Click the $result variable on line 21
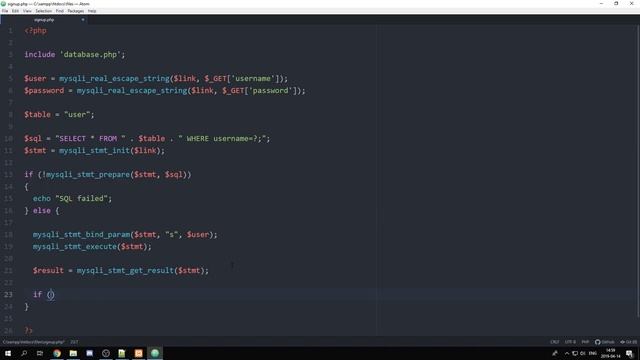This screenshot has height=360, width=640. coord(48,270)
